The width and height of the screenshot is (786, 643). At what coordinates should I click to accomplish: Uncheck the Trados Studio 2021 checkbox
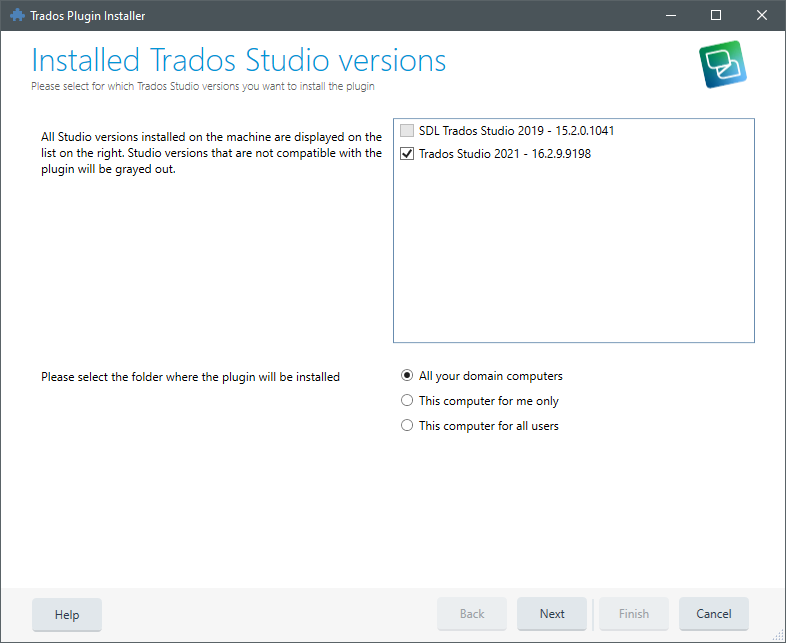point(407,154)
